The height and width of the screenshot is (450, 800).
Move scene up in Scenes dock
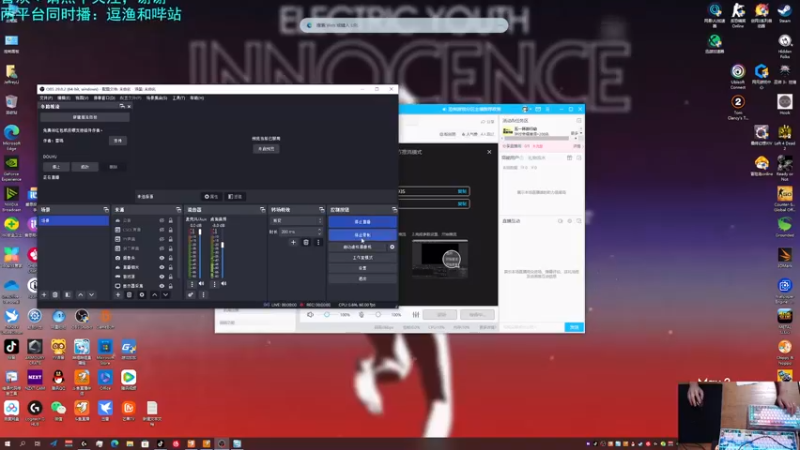coord(80,294)
